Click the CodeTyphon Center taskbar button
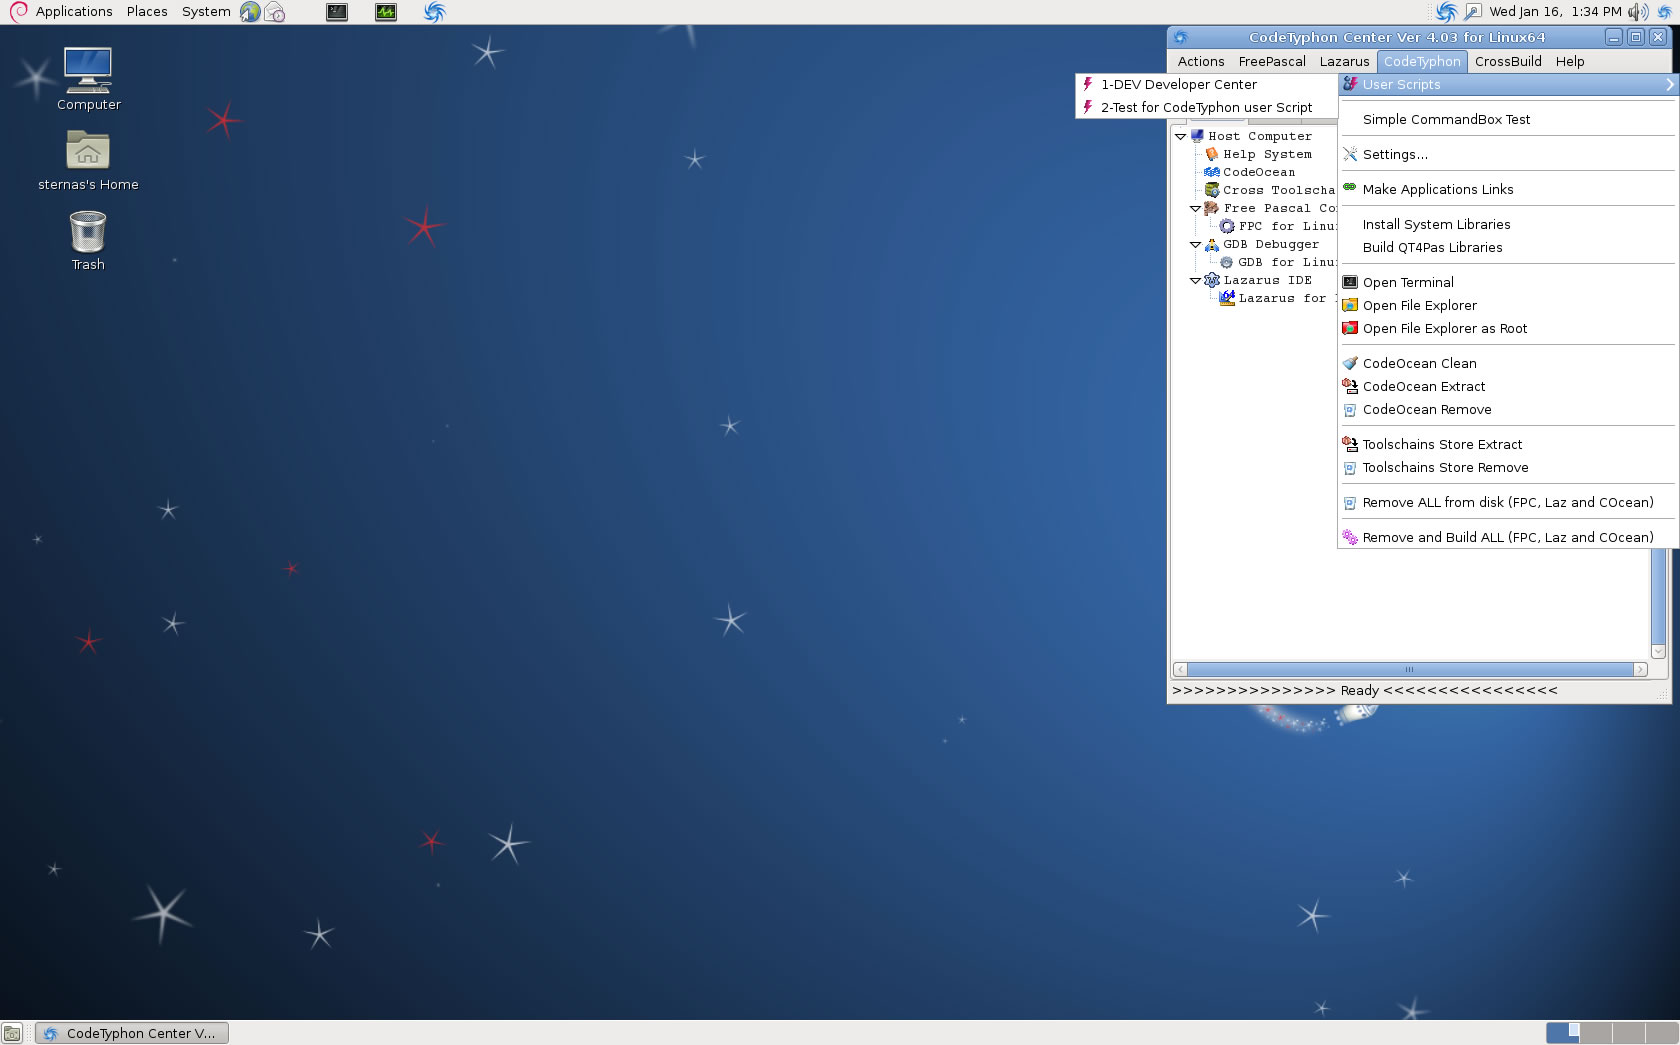This screenshot has height=1045, width=1680. tap(132, 1033)
